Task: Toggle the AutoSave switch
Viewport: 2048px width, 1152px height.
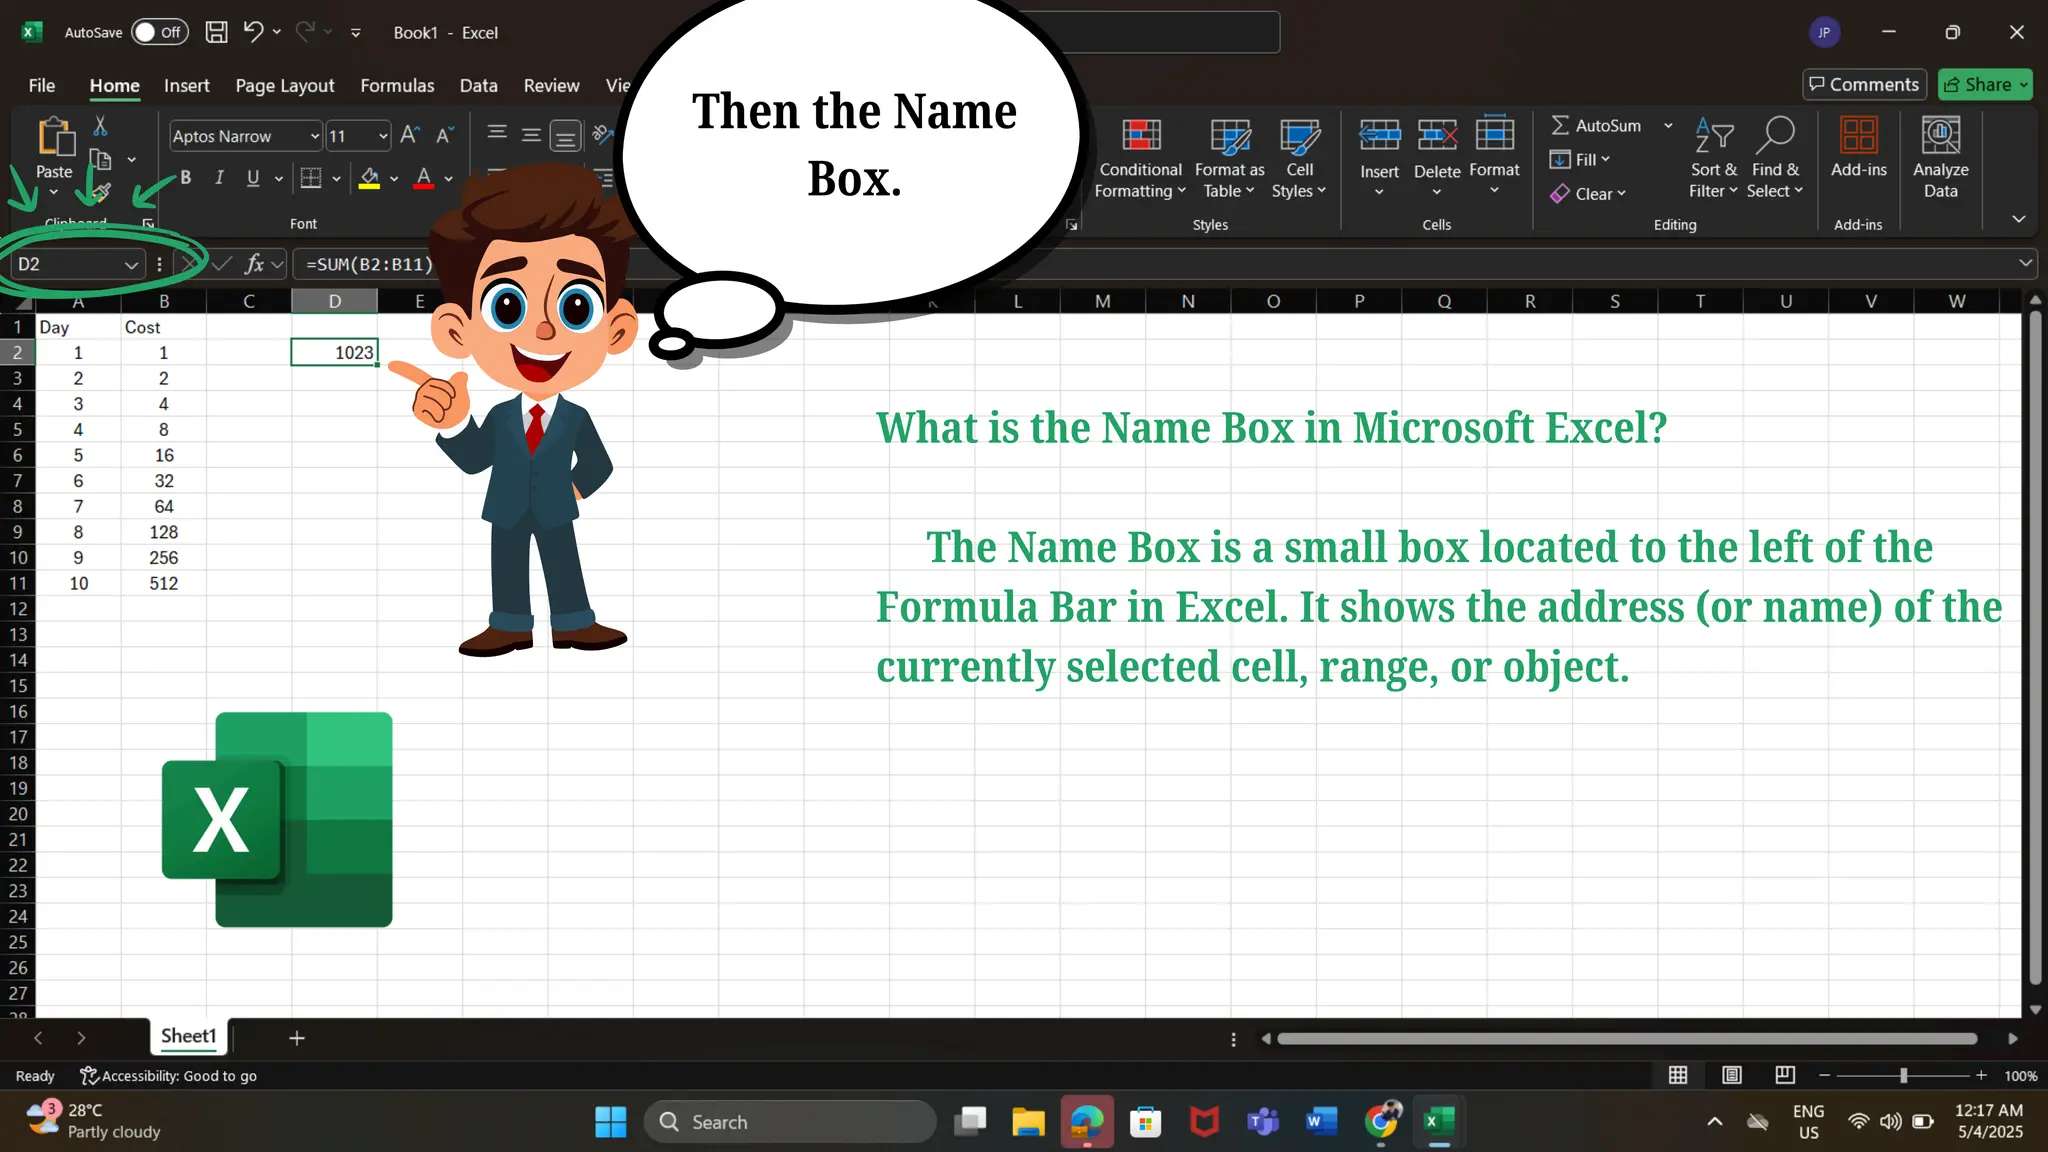Action: (160, 32)
